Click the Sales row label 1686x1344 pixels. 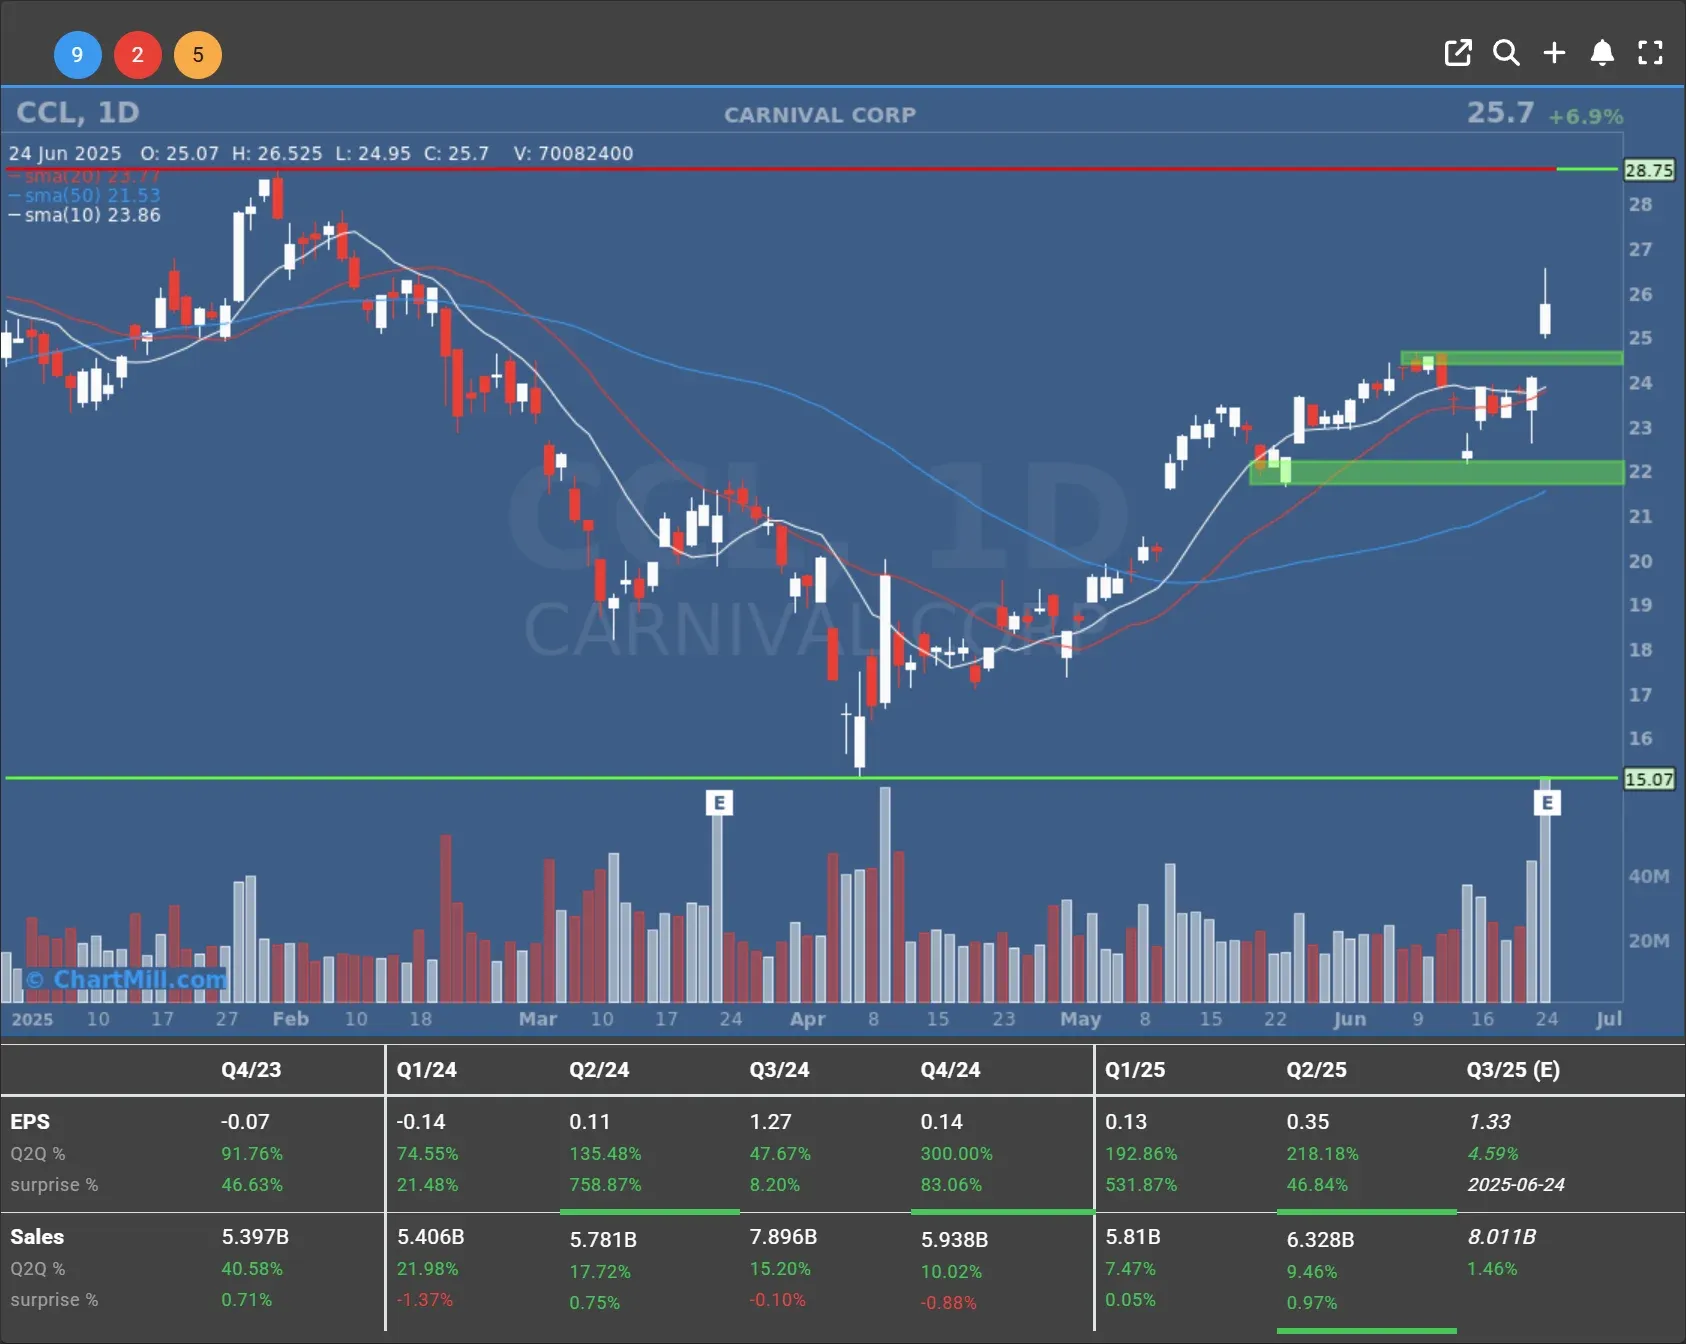(x=37, y=1237)
